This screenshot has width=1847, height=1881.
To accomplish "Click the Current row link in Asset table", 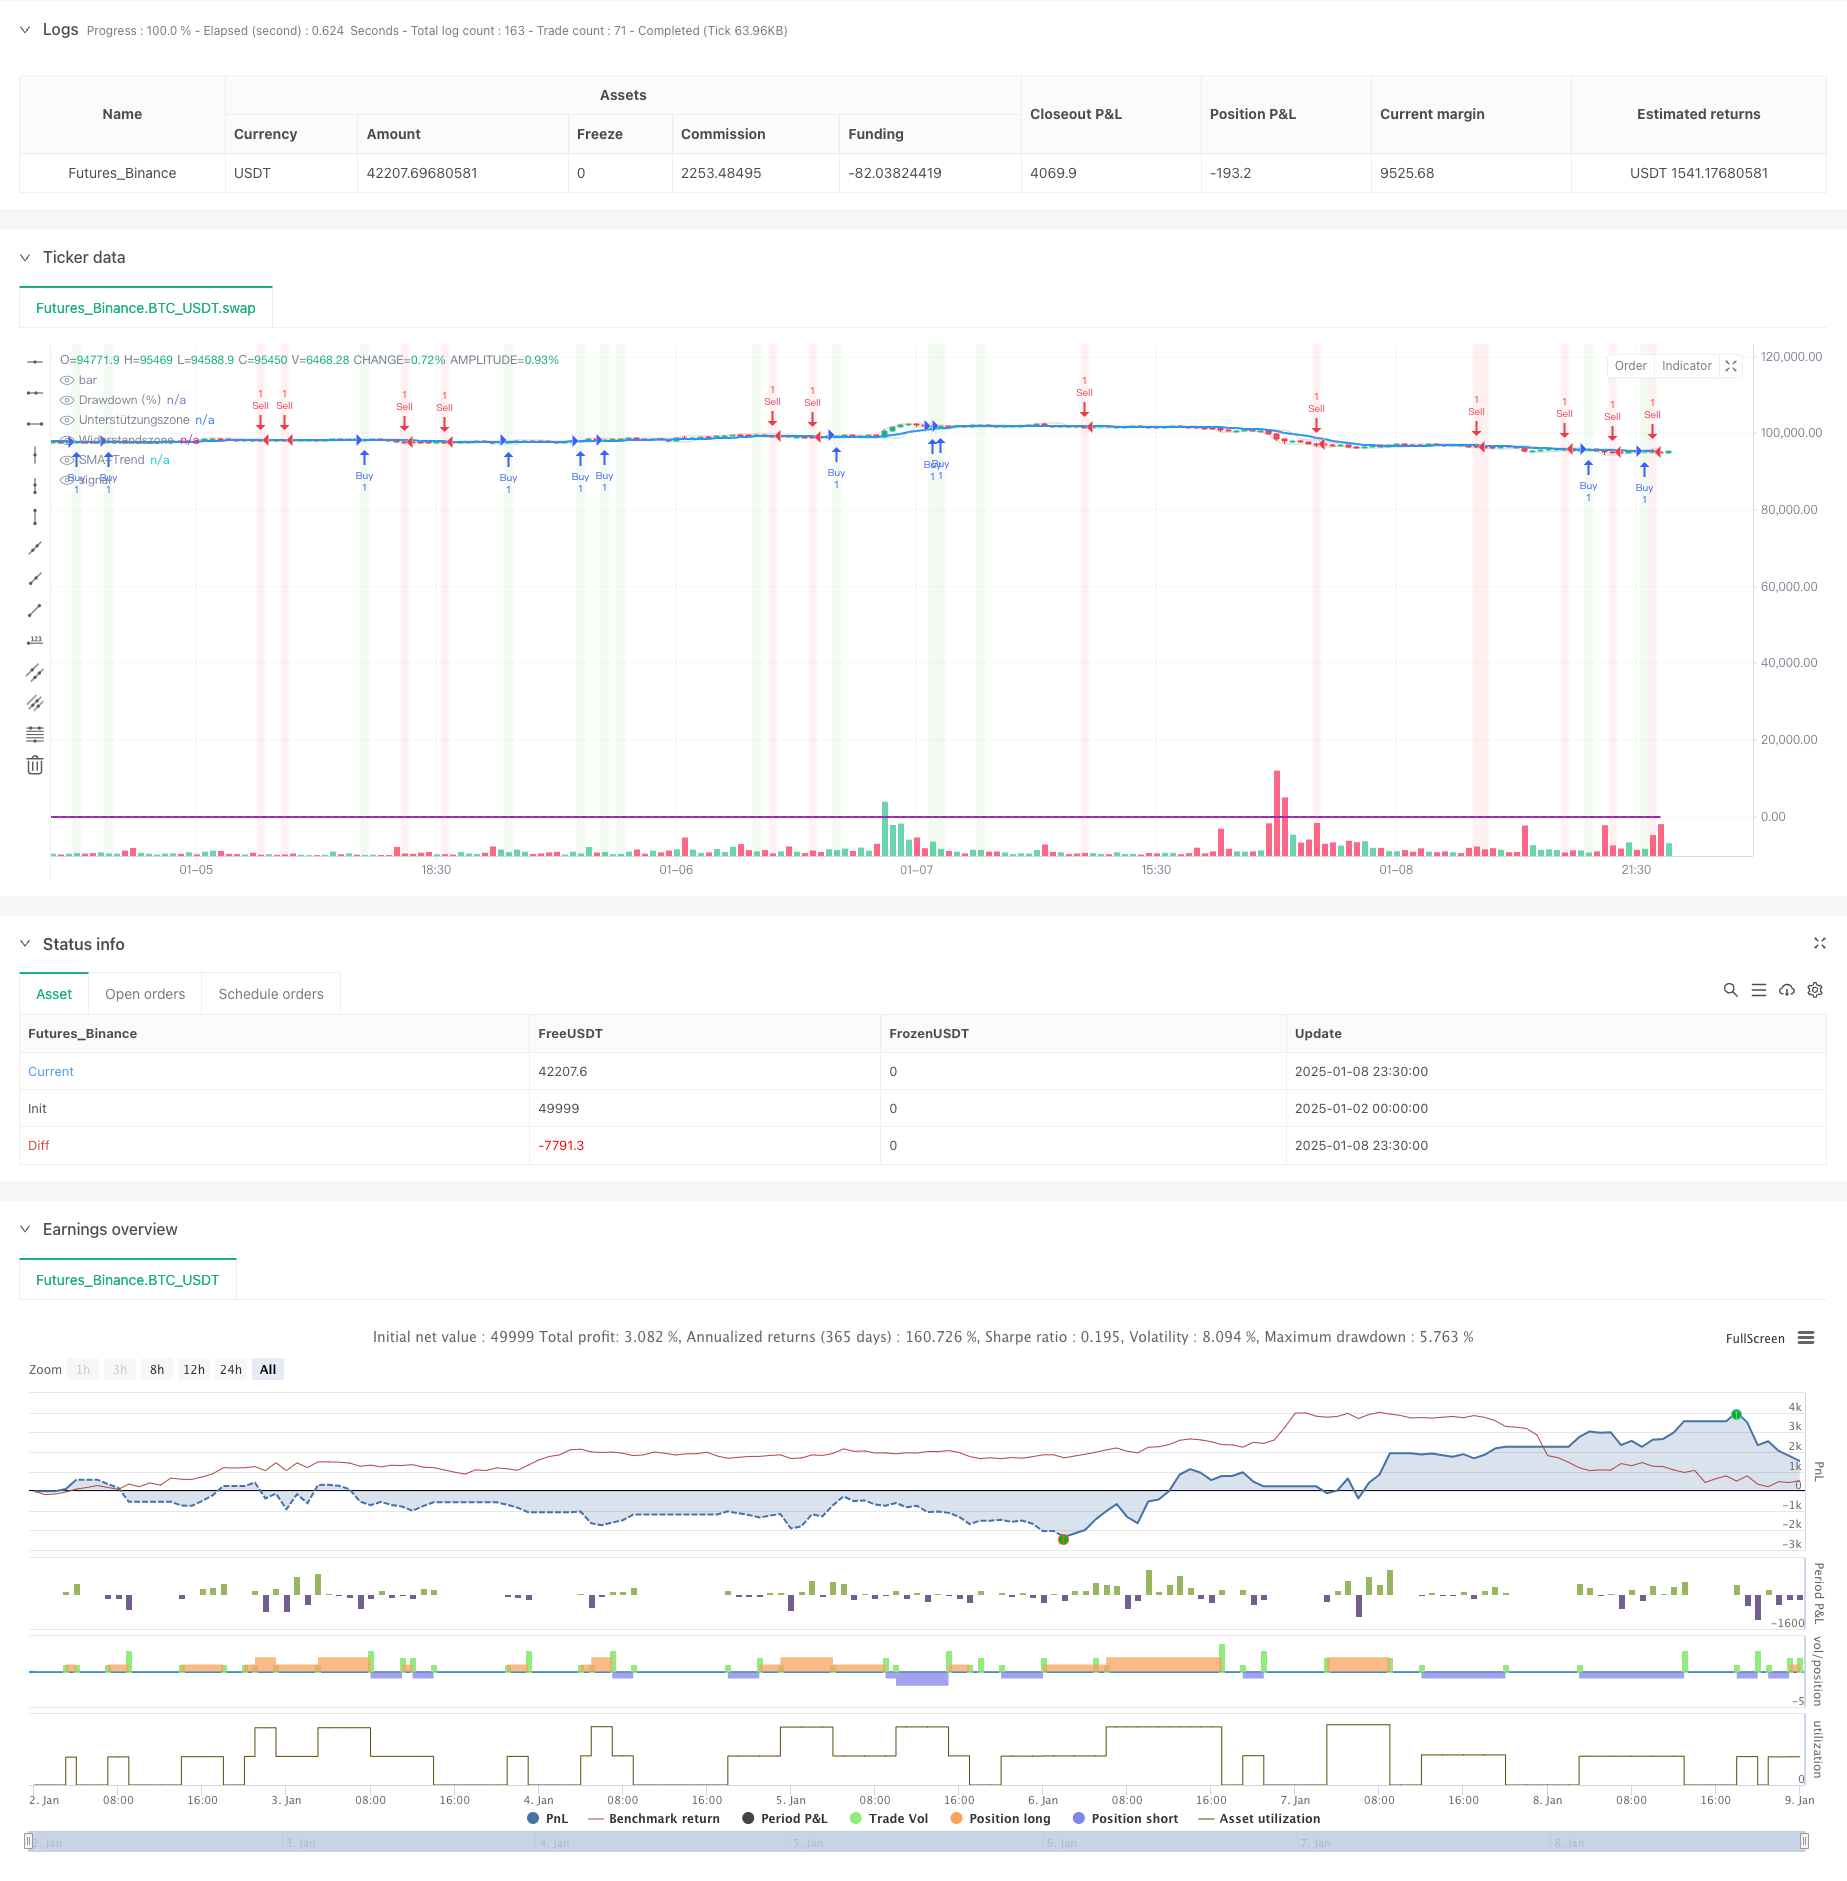I will (x=51, y=1071).
